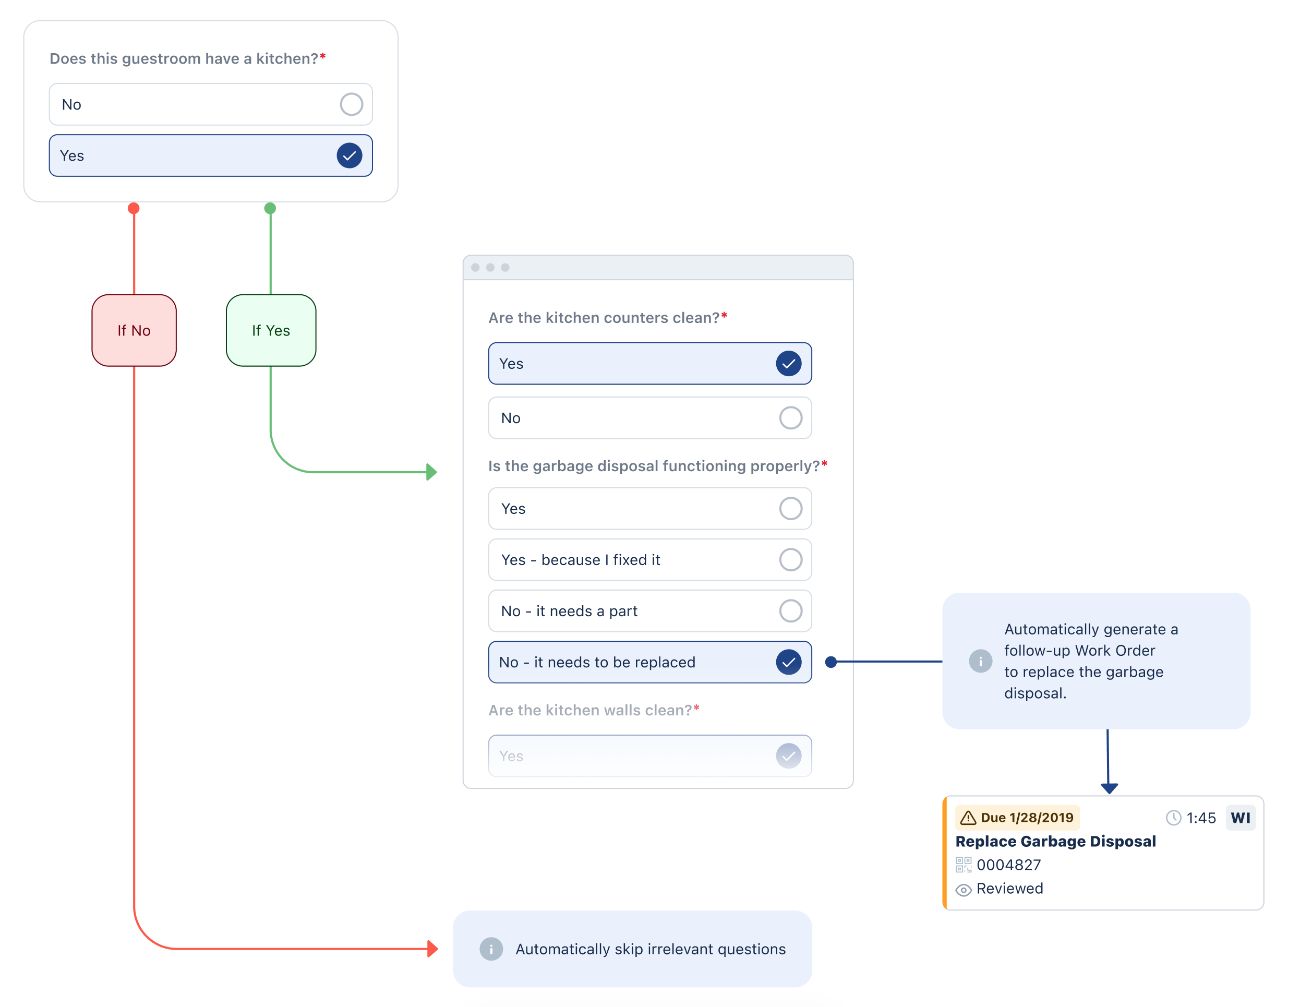This screenshot has height=1007, width=1300.
Task: Click the Due 1/28/2019 date badge
Action: (x=1018, y=818)
